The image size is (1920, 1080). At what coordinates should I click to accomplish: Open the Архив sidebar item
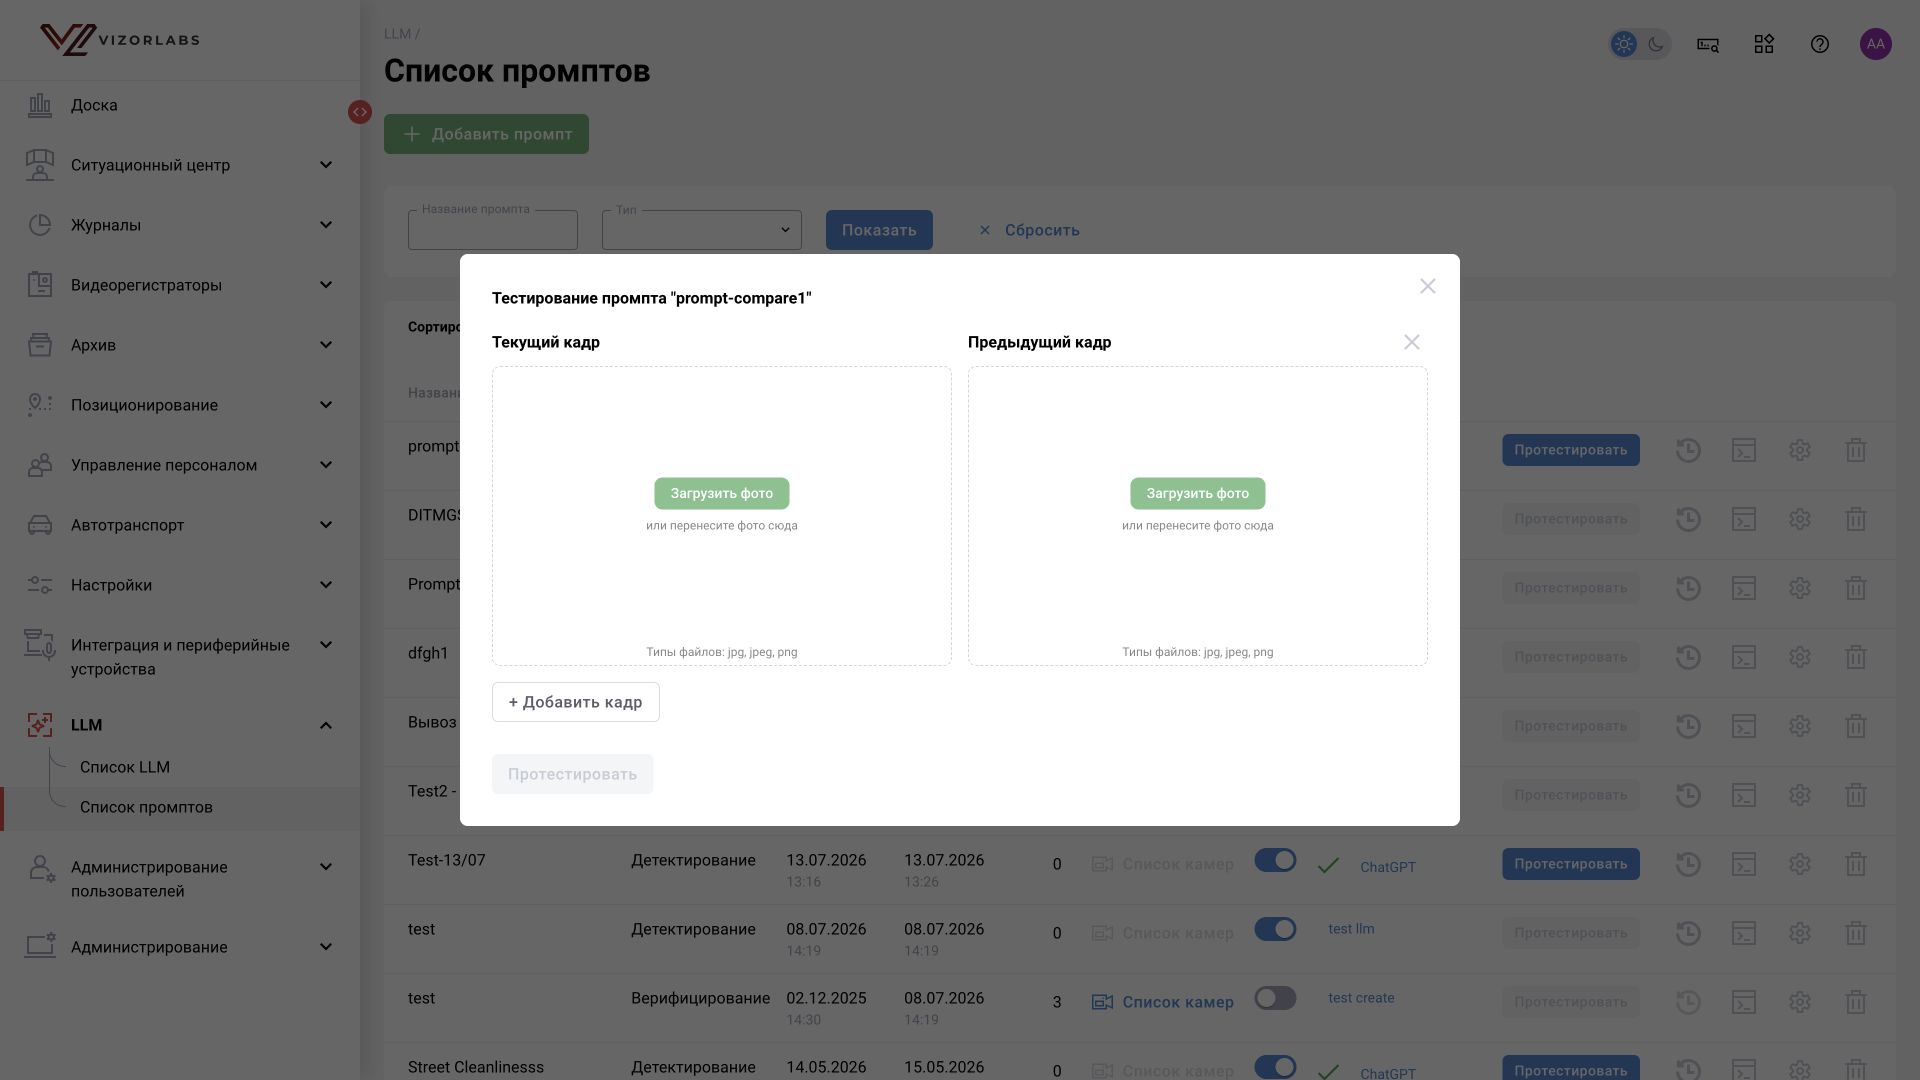180,345
